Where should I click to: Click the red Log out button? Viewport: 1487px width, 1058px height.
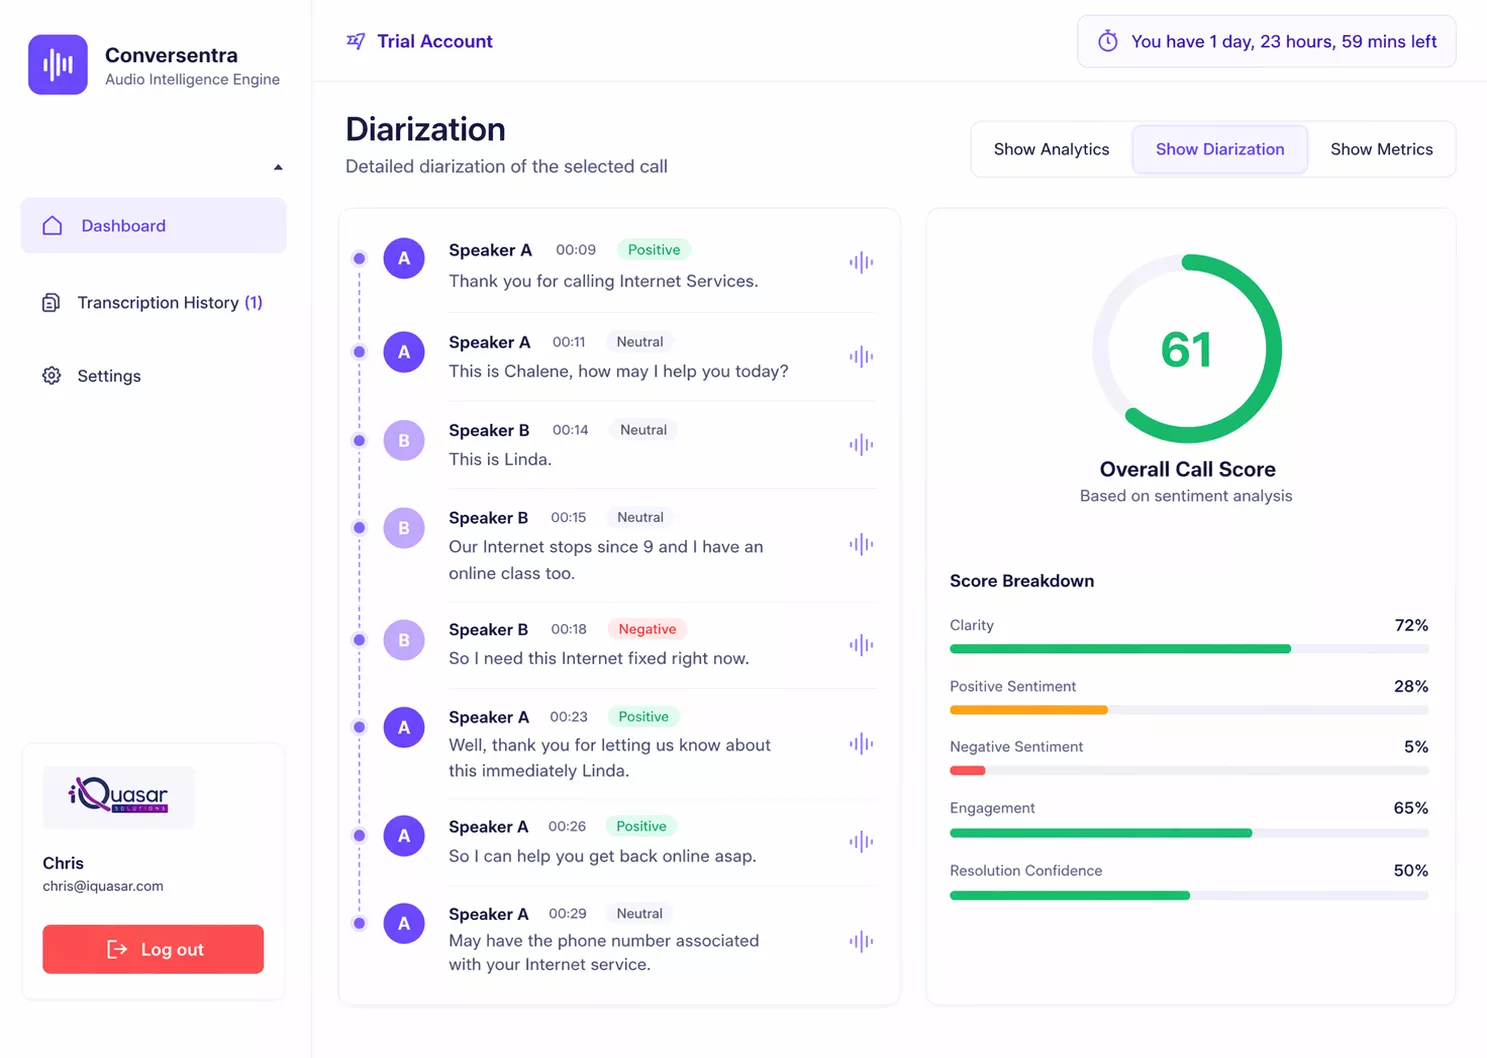click(x=153, y=949)
